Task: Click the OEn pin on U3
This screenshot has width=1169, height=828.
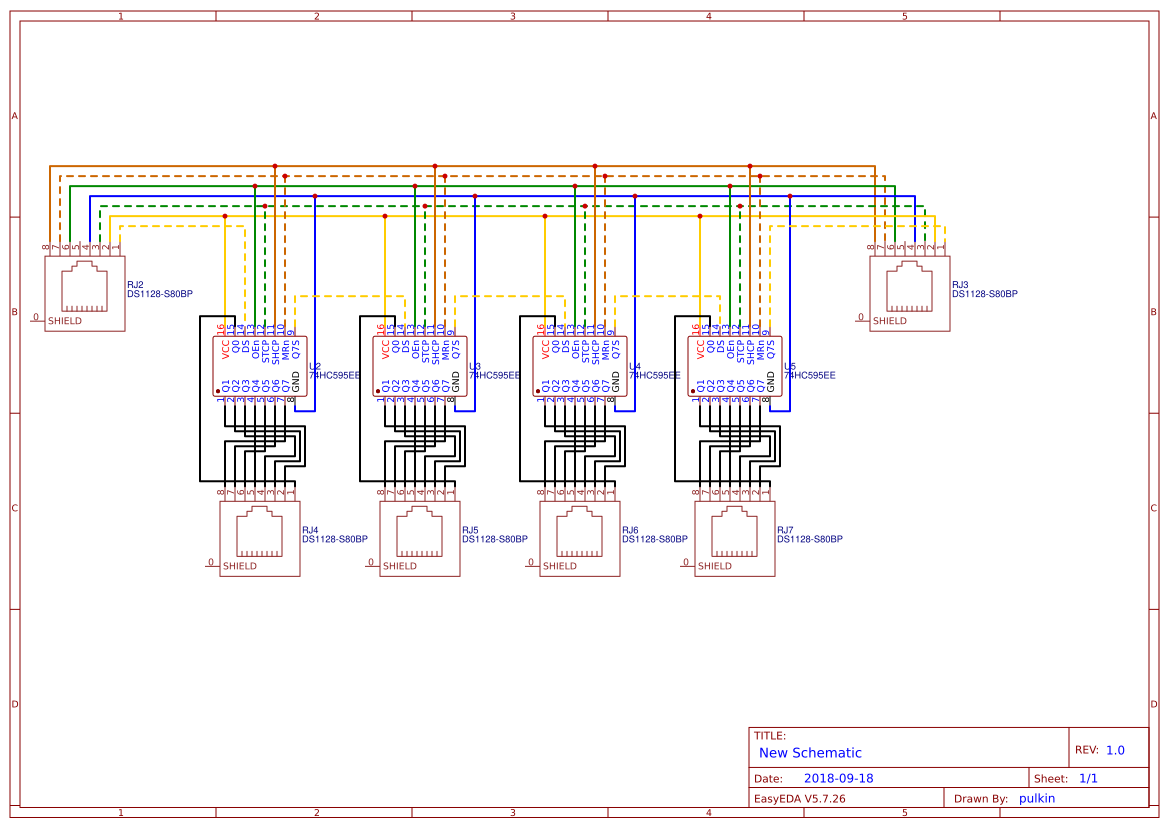Action: (x=417, y=349)
